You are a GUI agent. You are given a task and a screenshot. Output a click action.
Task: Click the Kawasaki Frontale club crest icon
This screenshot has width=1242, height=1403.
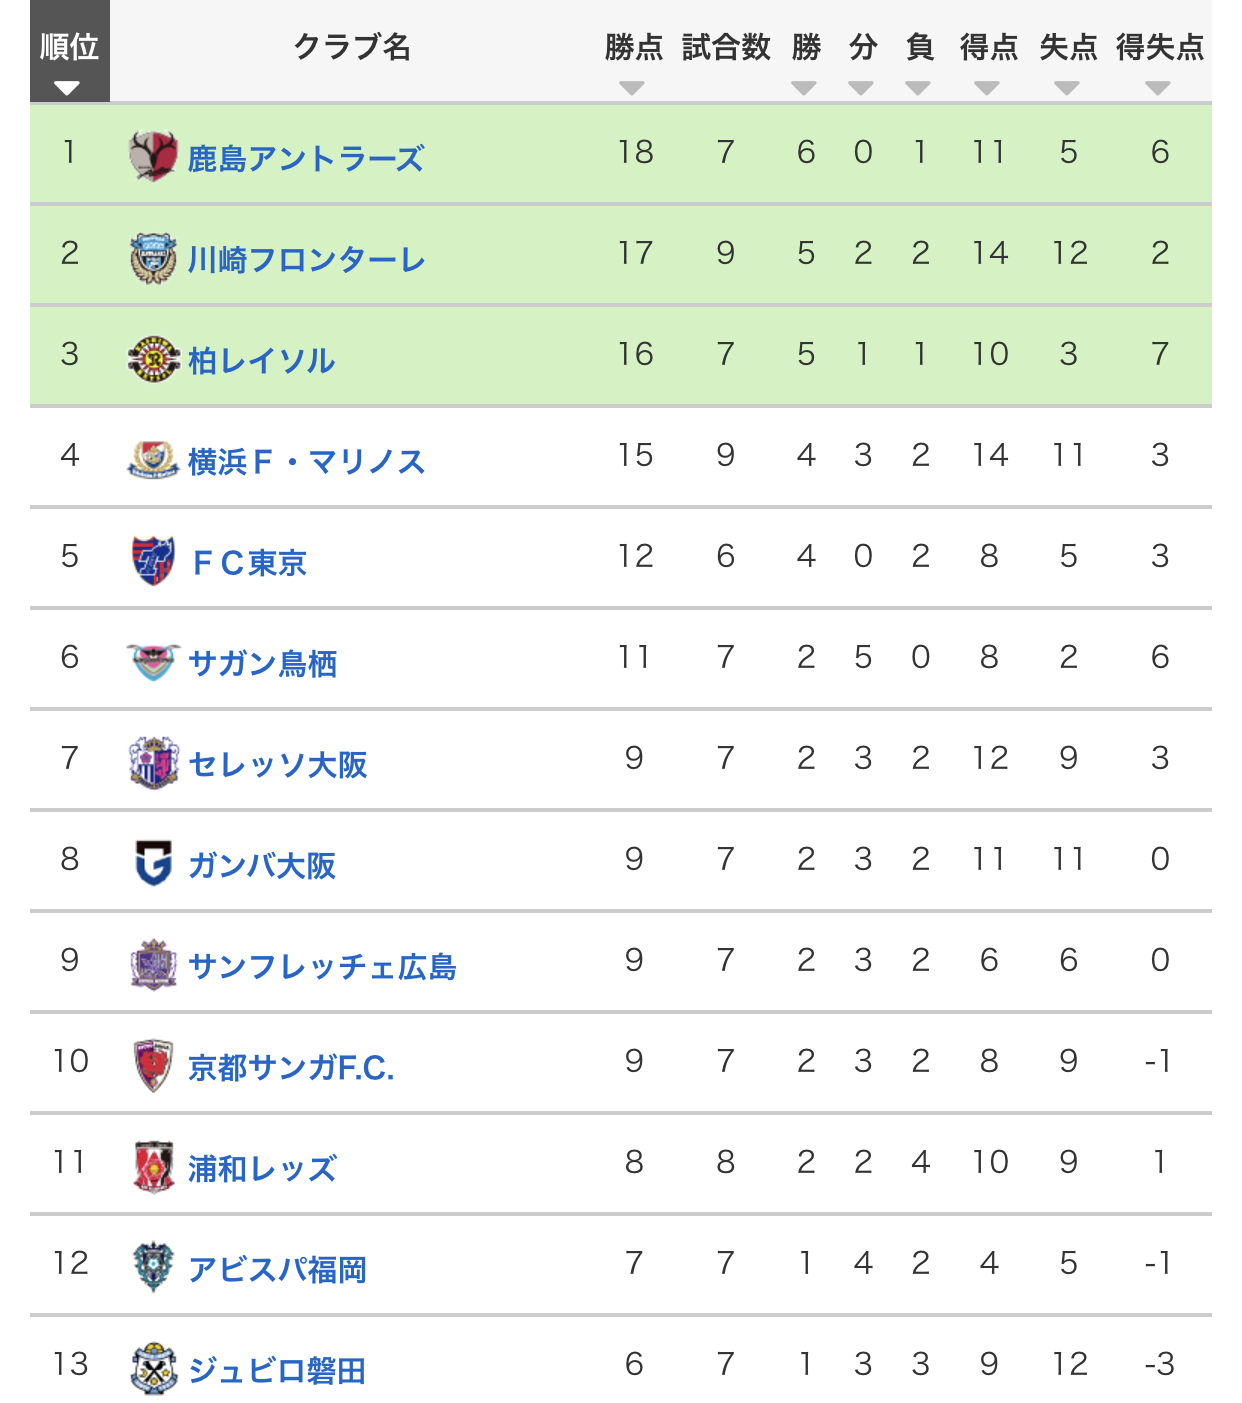point(153,258)
